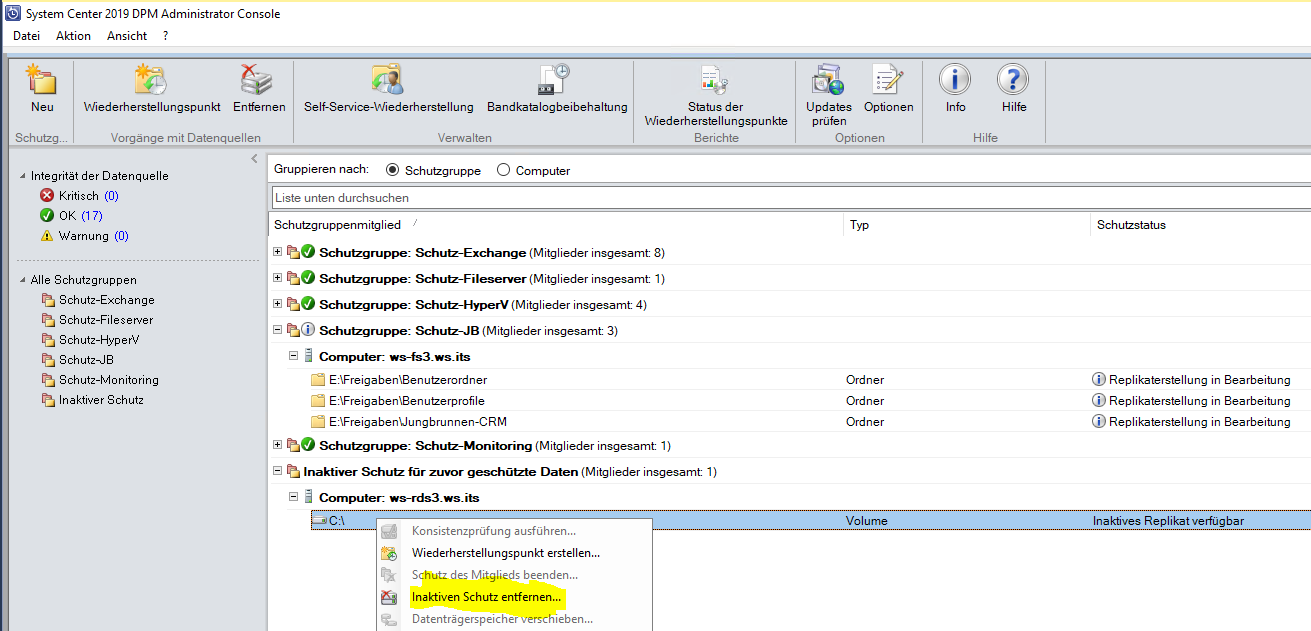Collapse Schutzgruppe Schutz-JB

coord(278,330)
